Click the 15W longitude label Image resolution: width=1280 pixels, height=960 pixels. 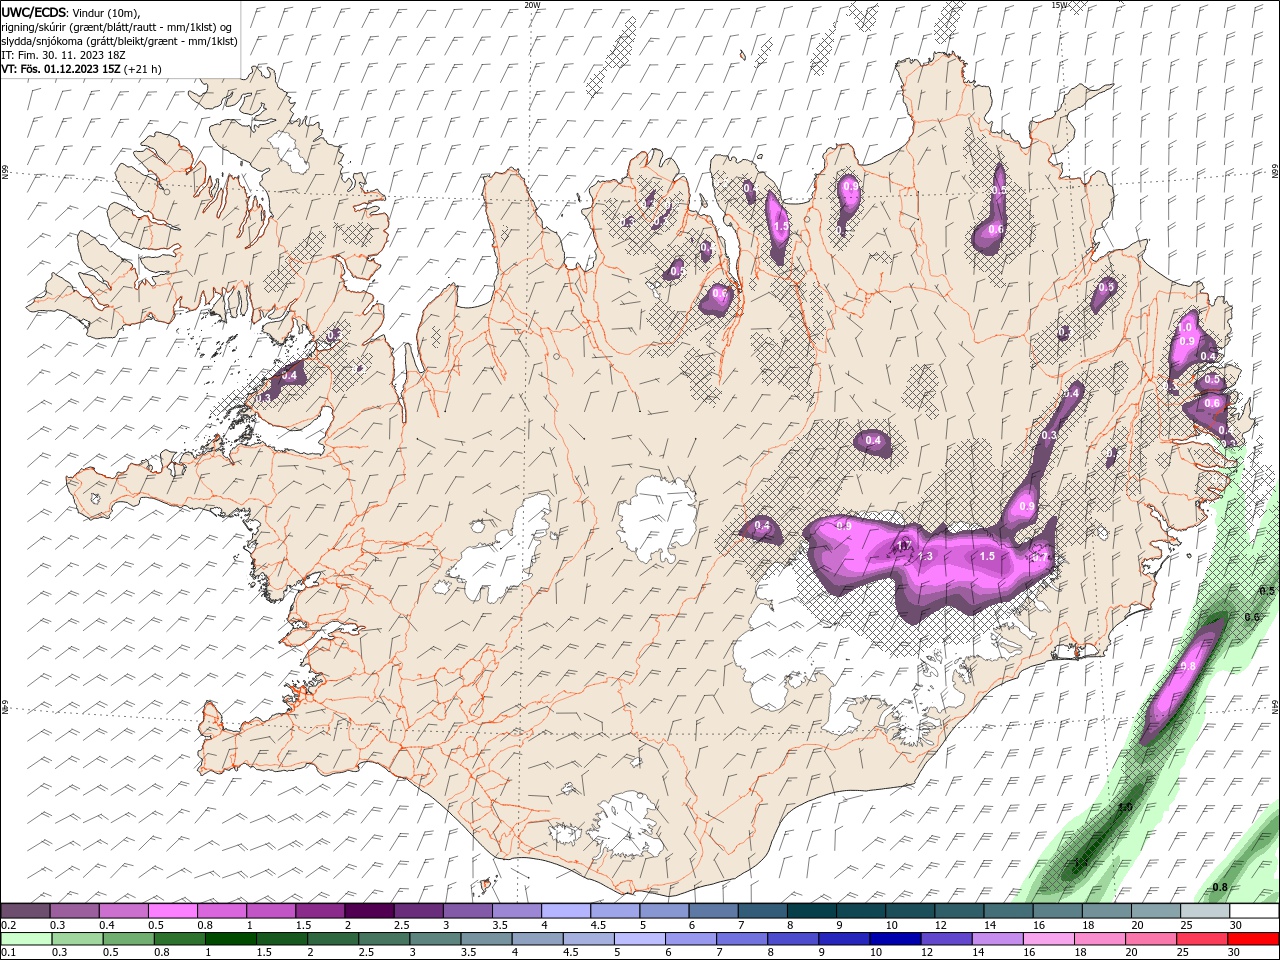(x=1059, y=5)
